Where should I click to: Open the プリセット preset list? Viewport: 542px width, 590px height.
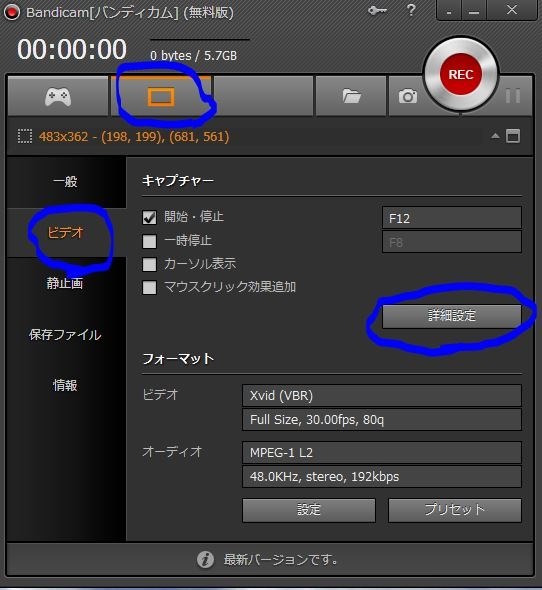click(455, 510)
